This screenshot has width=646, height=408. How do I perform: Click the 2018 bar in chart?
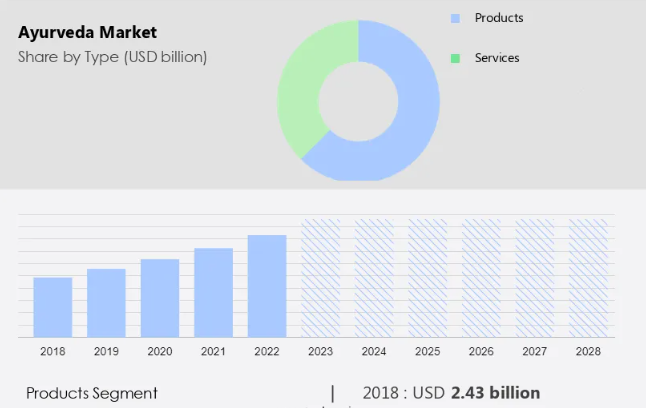pos(53,307)
